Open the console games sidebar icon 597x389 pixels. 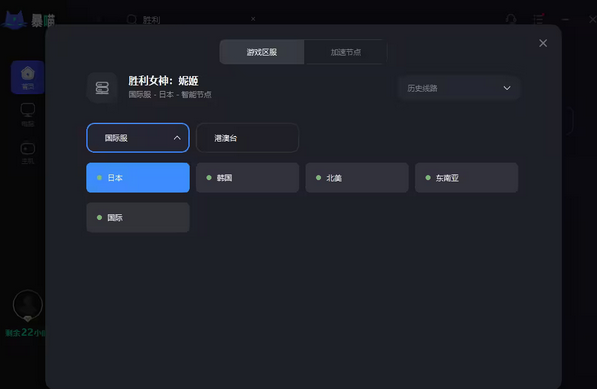click(28, 152)
